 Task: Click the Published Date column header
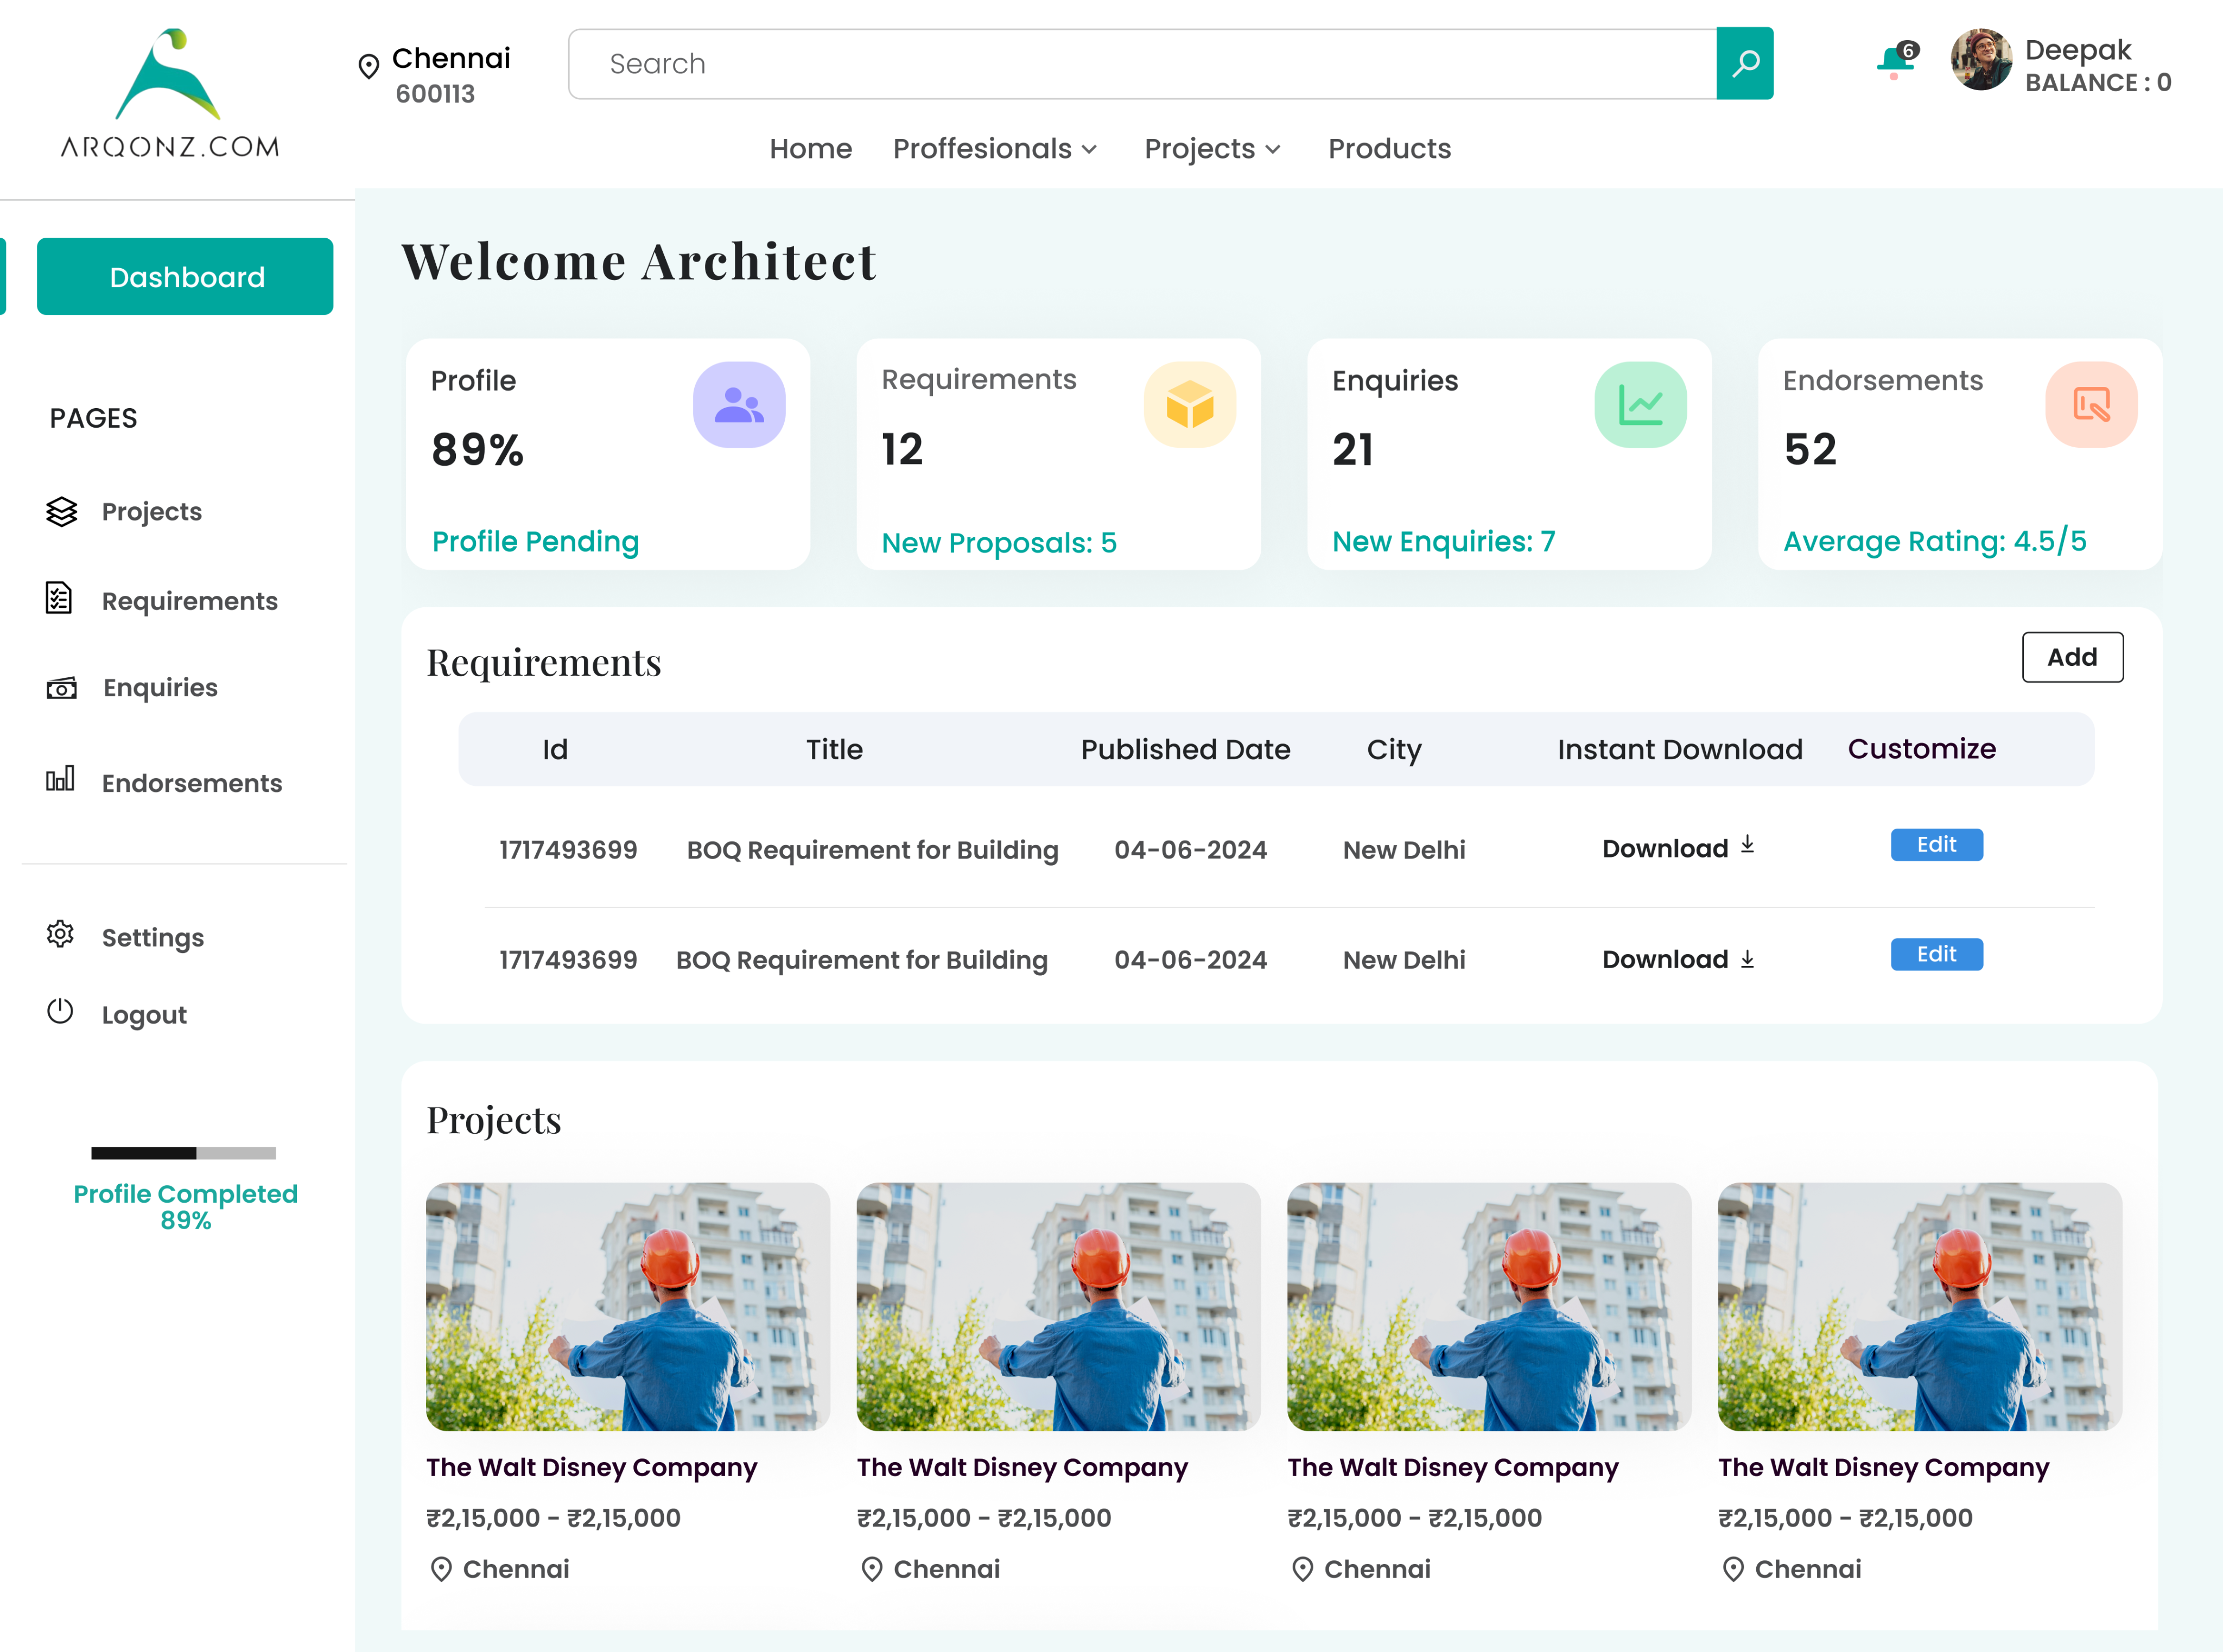pos(1185,750)
